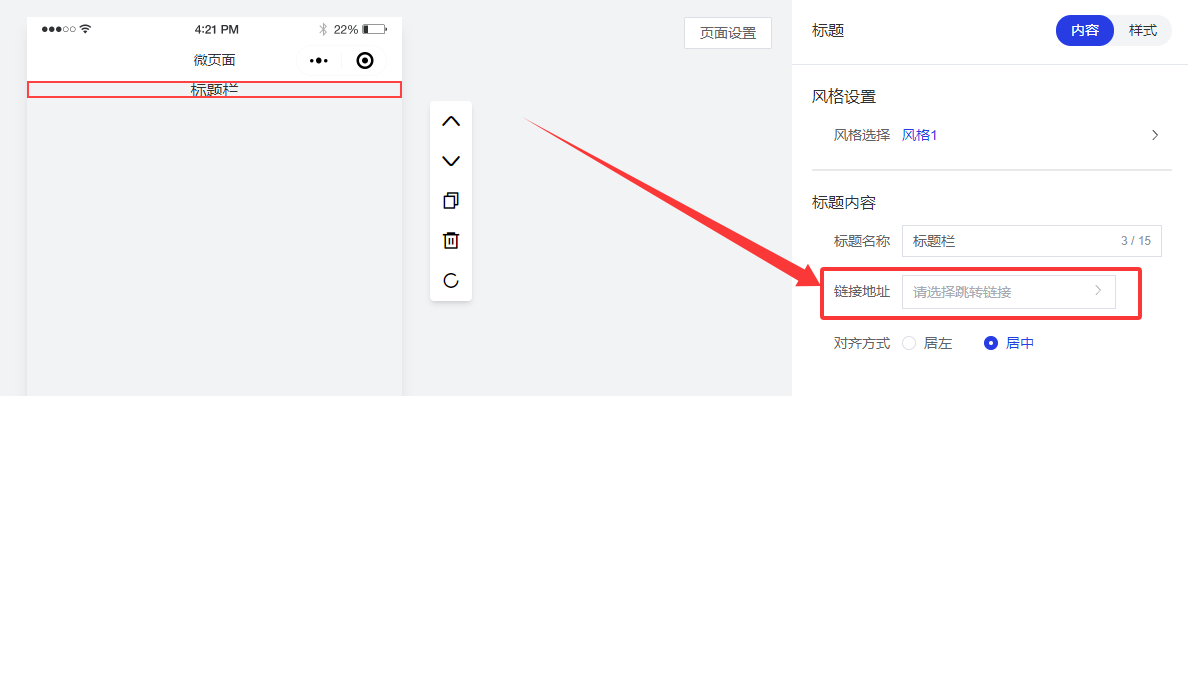Duplicate the component using the copy icon
The width and height of the screenshot is (1188, 677).
click(450, 201)
